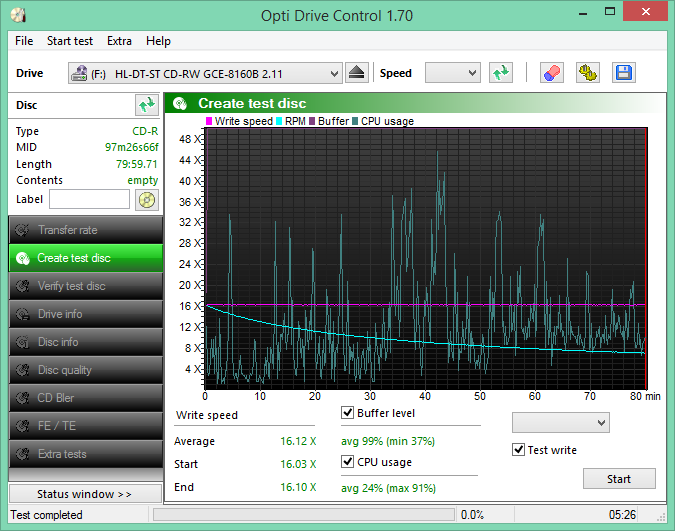The width and height of the screenshot is (675, 531).
Task: Open the Extra menu
Action: pyautogui.click(x=119, y=41)
